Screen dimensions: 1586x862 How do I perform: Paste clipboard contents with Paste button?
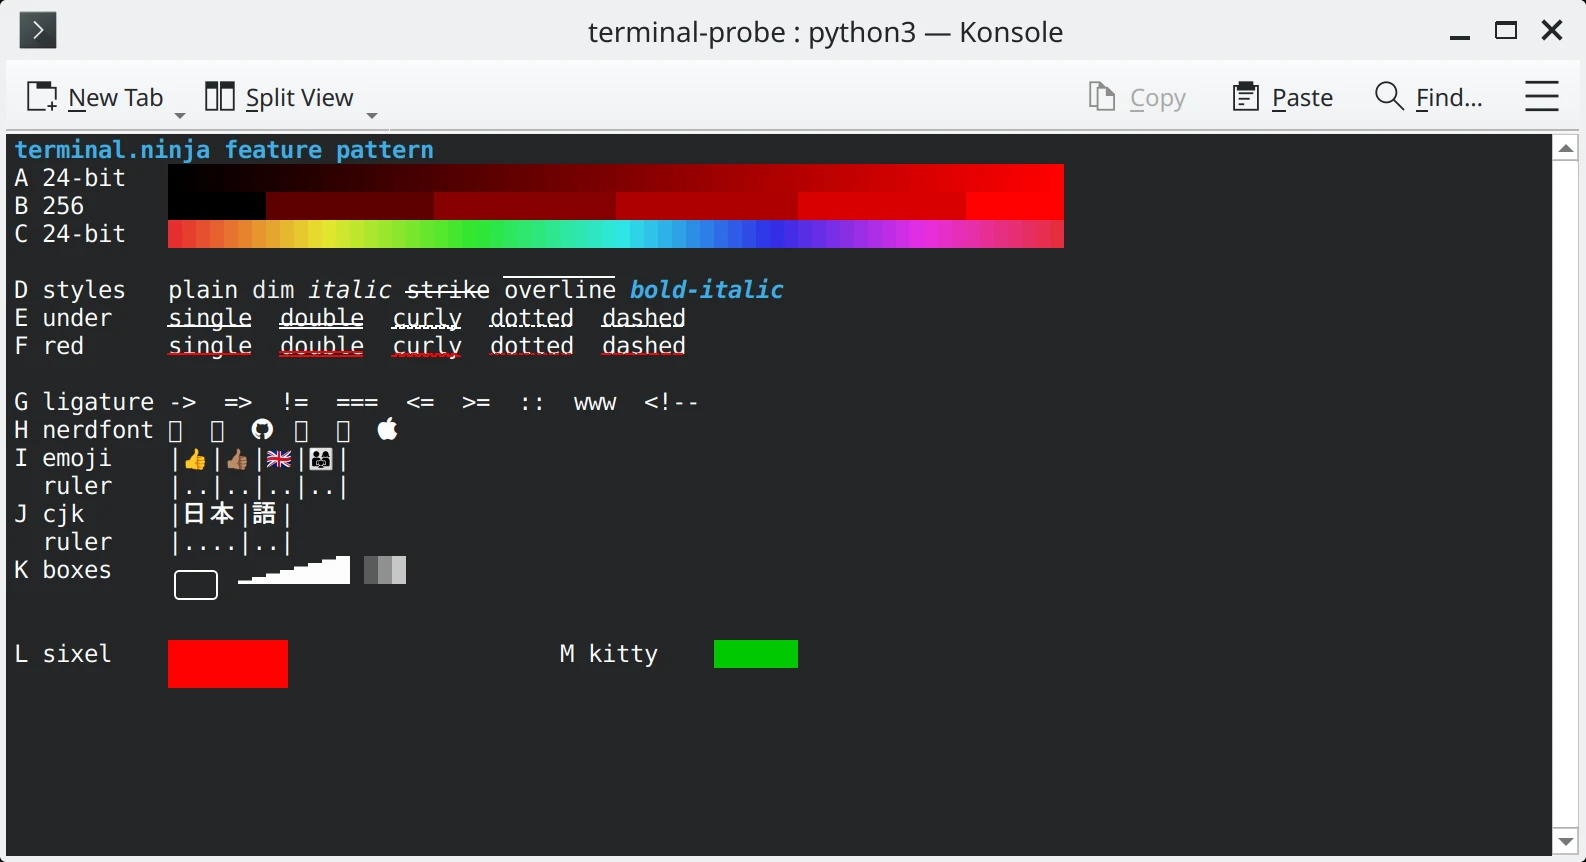1283,97
